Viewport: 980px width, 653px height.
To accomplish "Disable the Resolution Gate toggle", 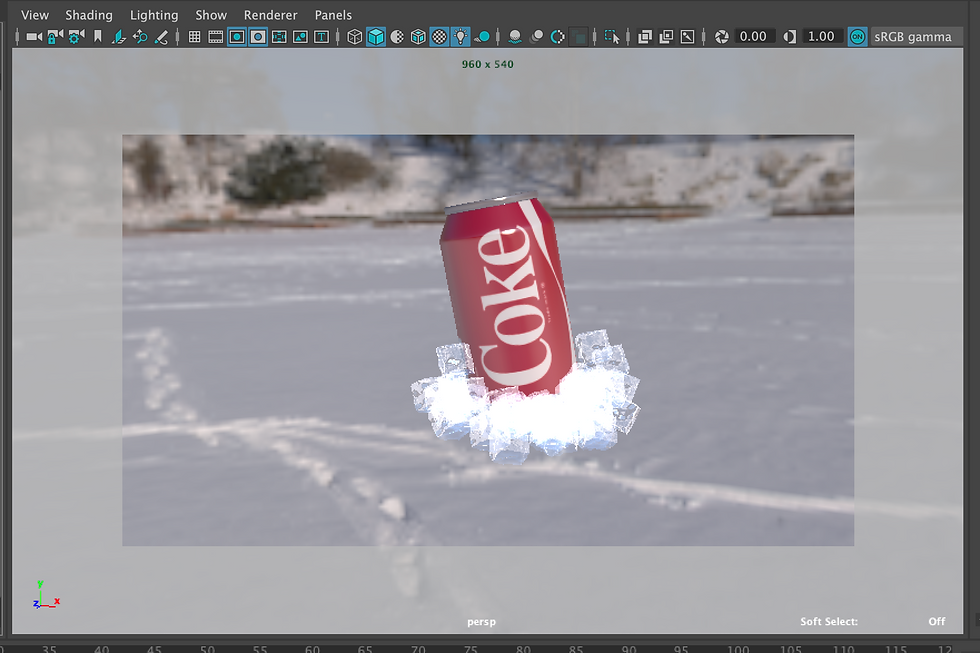I will [x=237, y=37].
